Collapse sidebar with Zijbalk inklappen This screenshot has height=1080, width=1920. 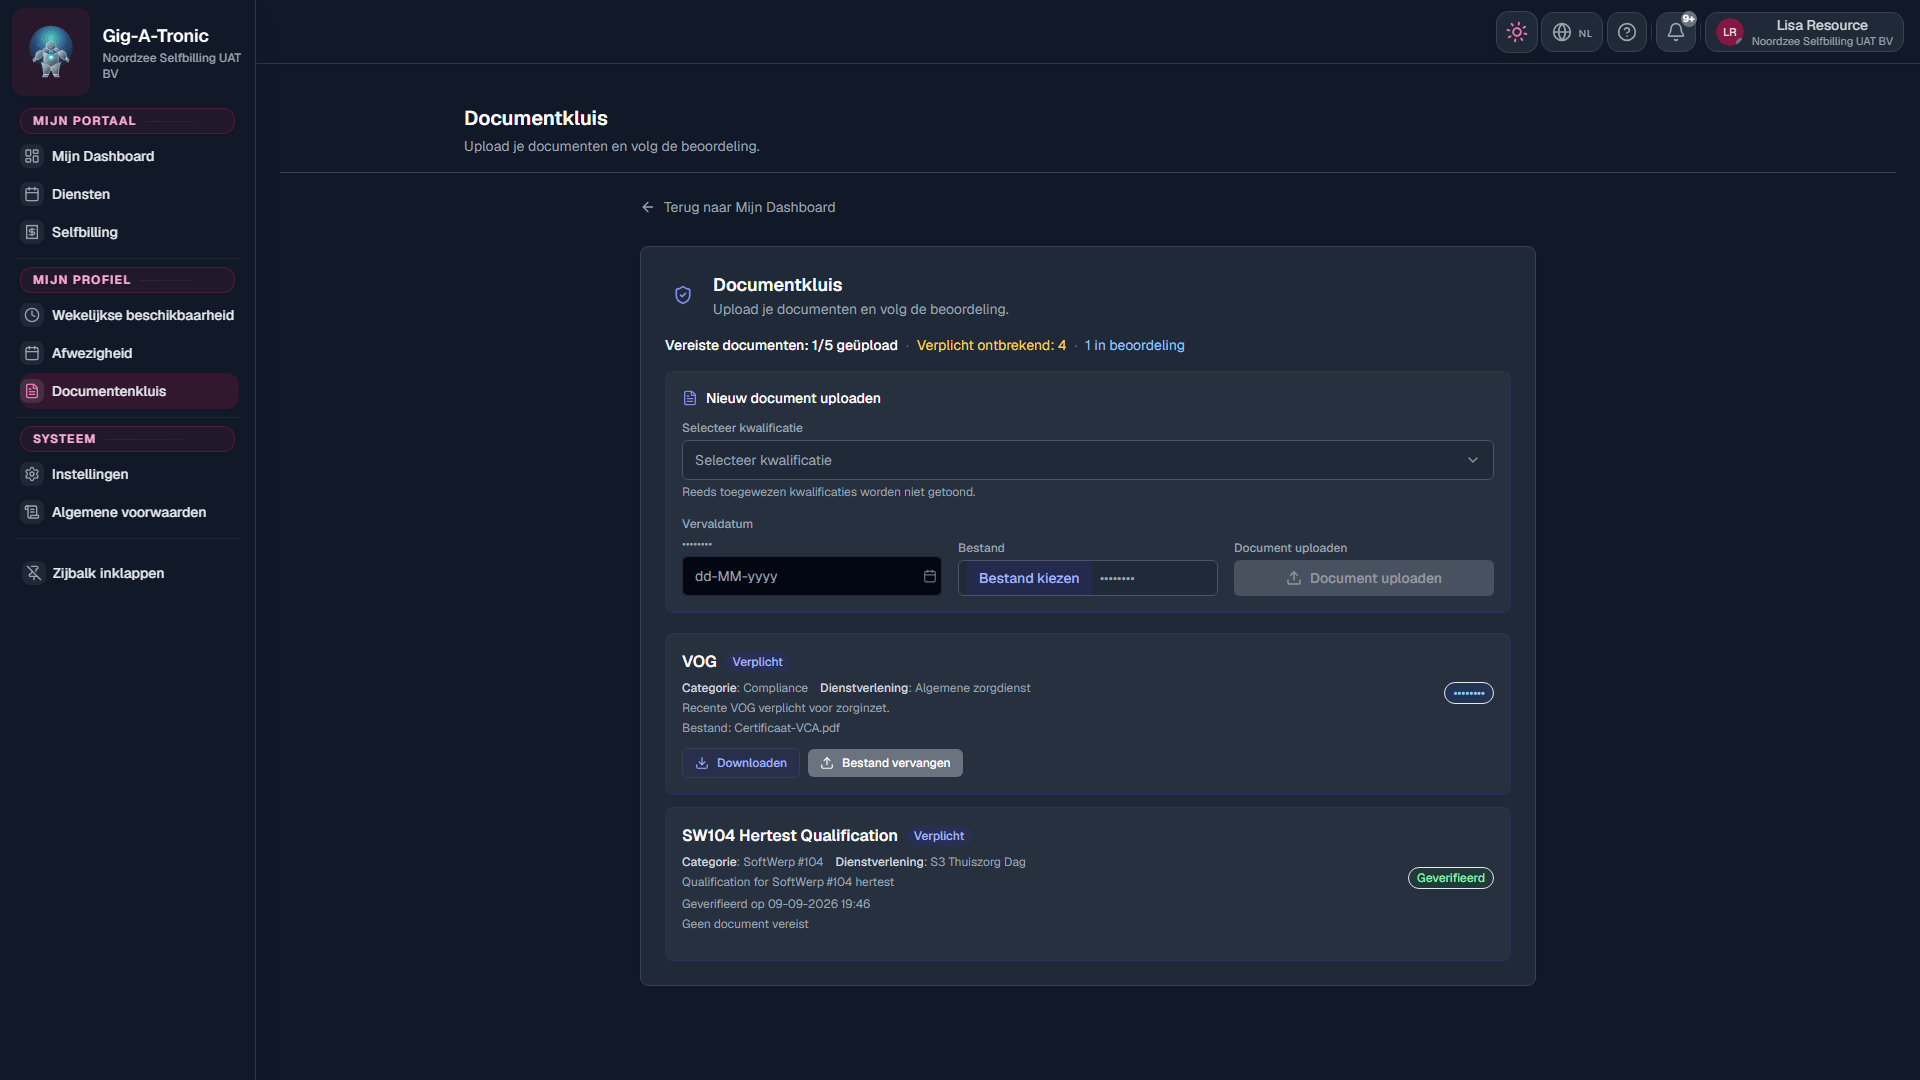(x=129, y=573)
